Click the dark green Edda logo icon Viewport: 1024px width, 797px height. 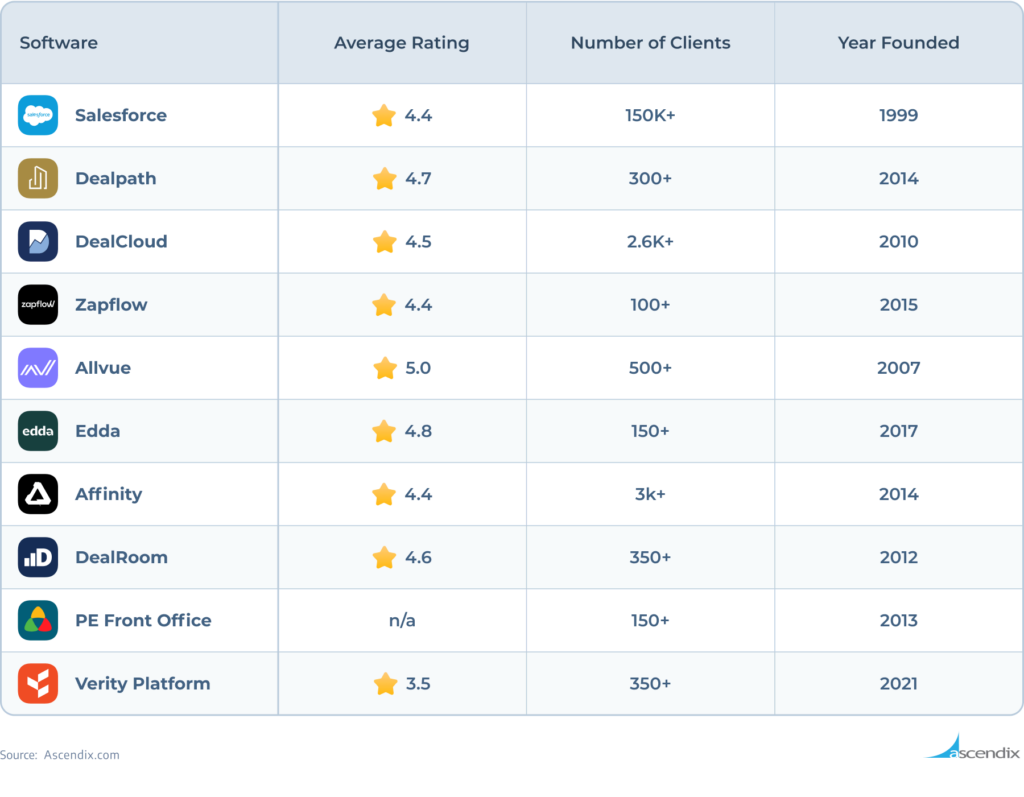click(38, 431)
